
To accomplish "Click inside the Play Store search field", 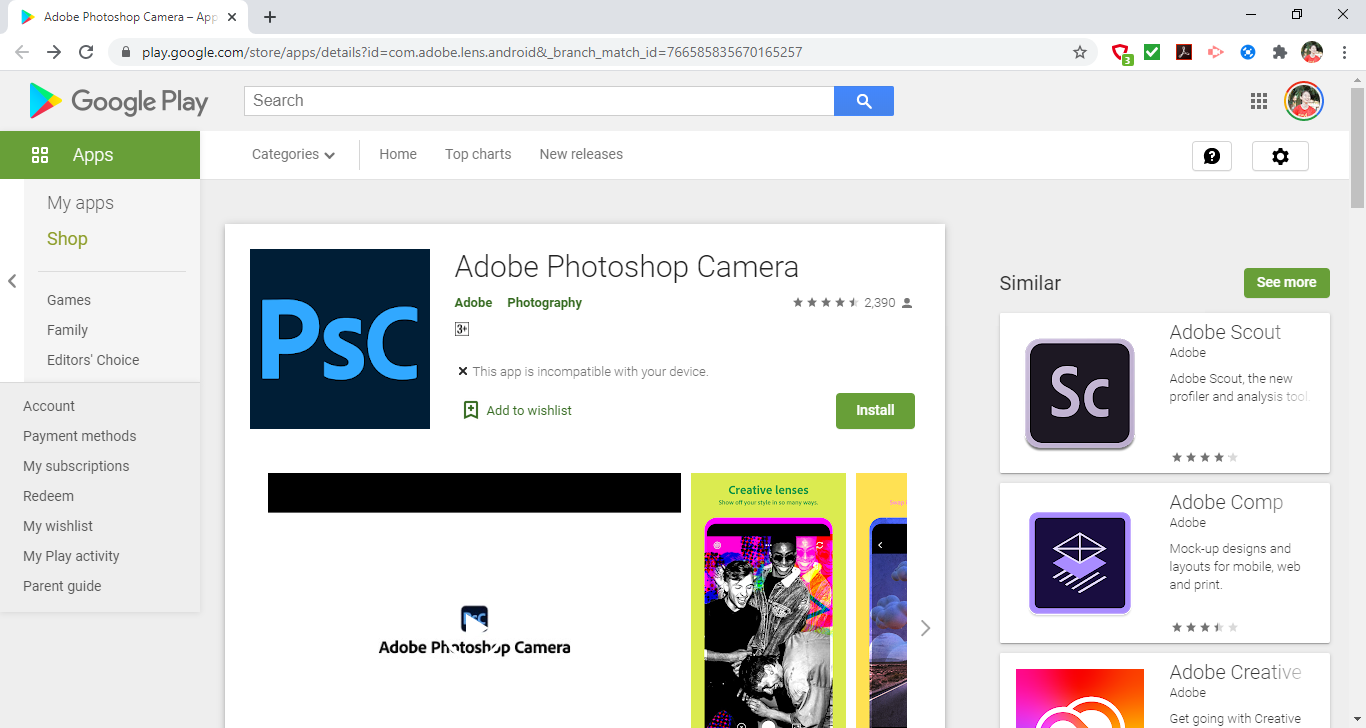I will coord(538,100).
